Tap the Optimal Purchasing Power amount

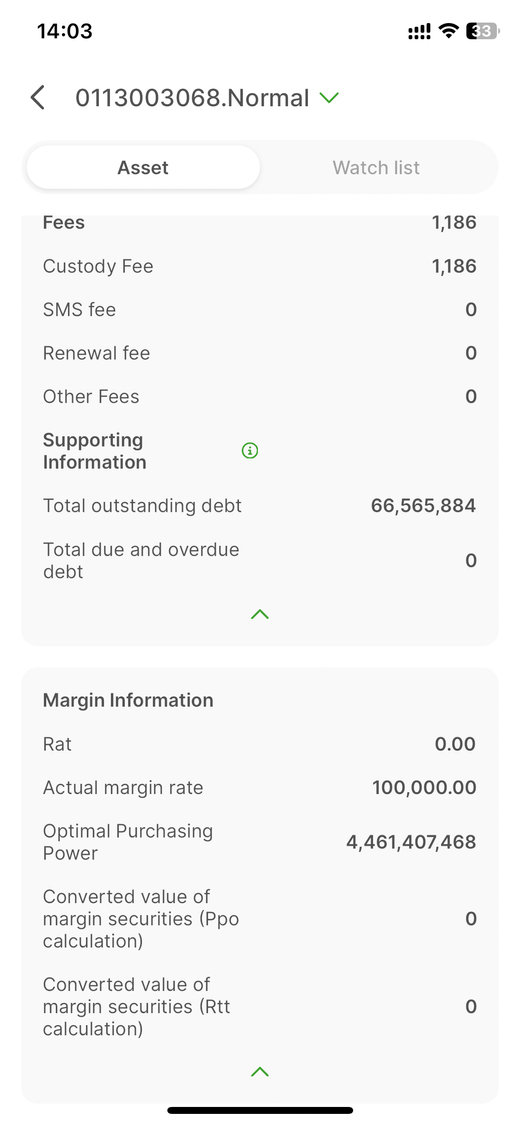pos(411,842)
